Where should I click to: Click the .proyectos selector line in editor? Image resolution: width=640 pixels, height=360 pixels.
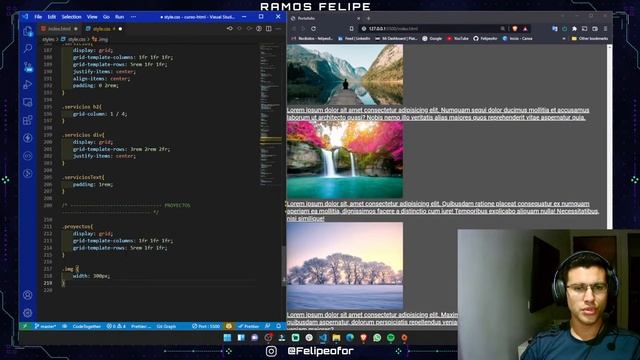coord(78,227)
